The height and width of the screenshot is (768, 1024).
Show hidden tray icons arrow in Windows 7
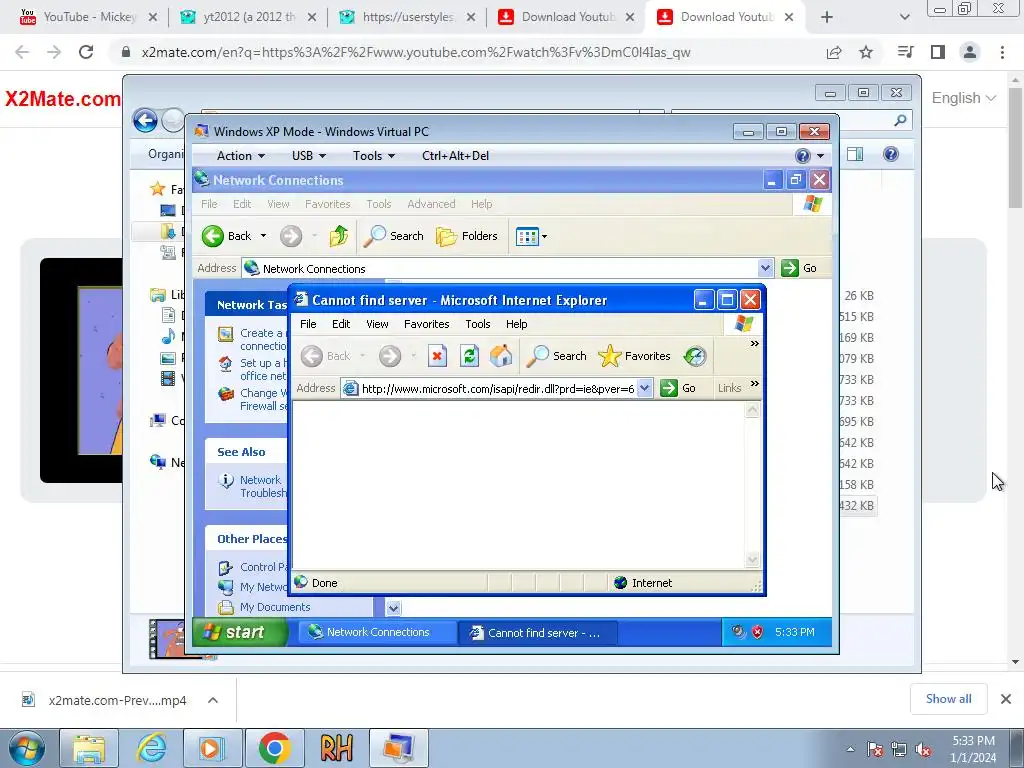coord(850,749)
